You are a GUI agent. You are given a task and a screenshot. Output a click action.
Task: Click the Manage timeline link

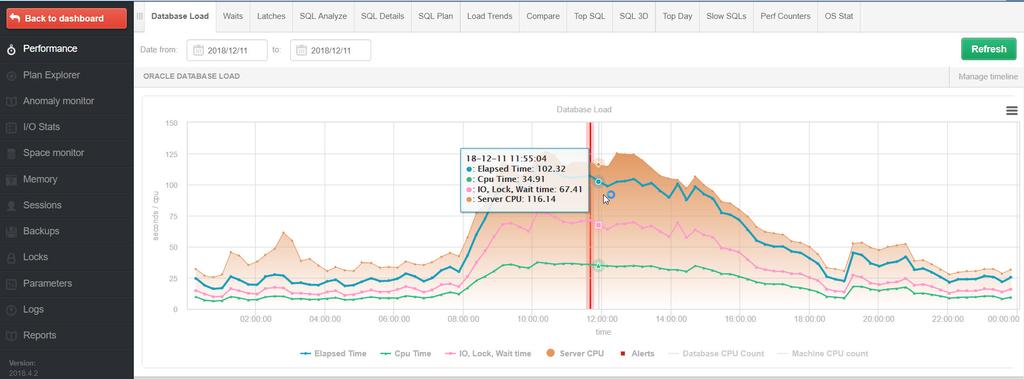(x=987, y=76)
